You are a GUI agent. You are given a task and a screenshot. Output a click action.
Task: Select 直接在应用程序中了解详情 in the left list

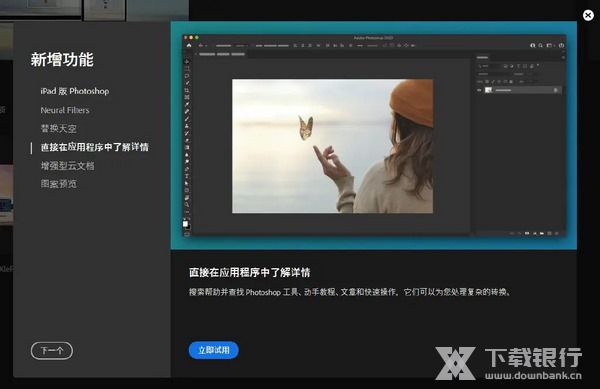(95, 147)
